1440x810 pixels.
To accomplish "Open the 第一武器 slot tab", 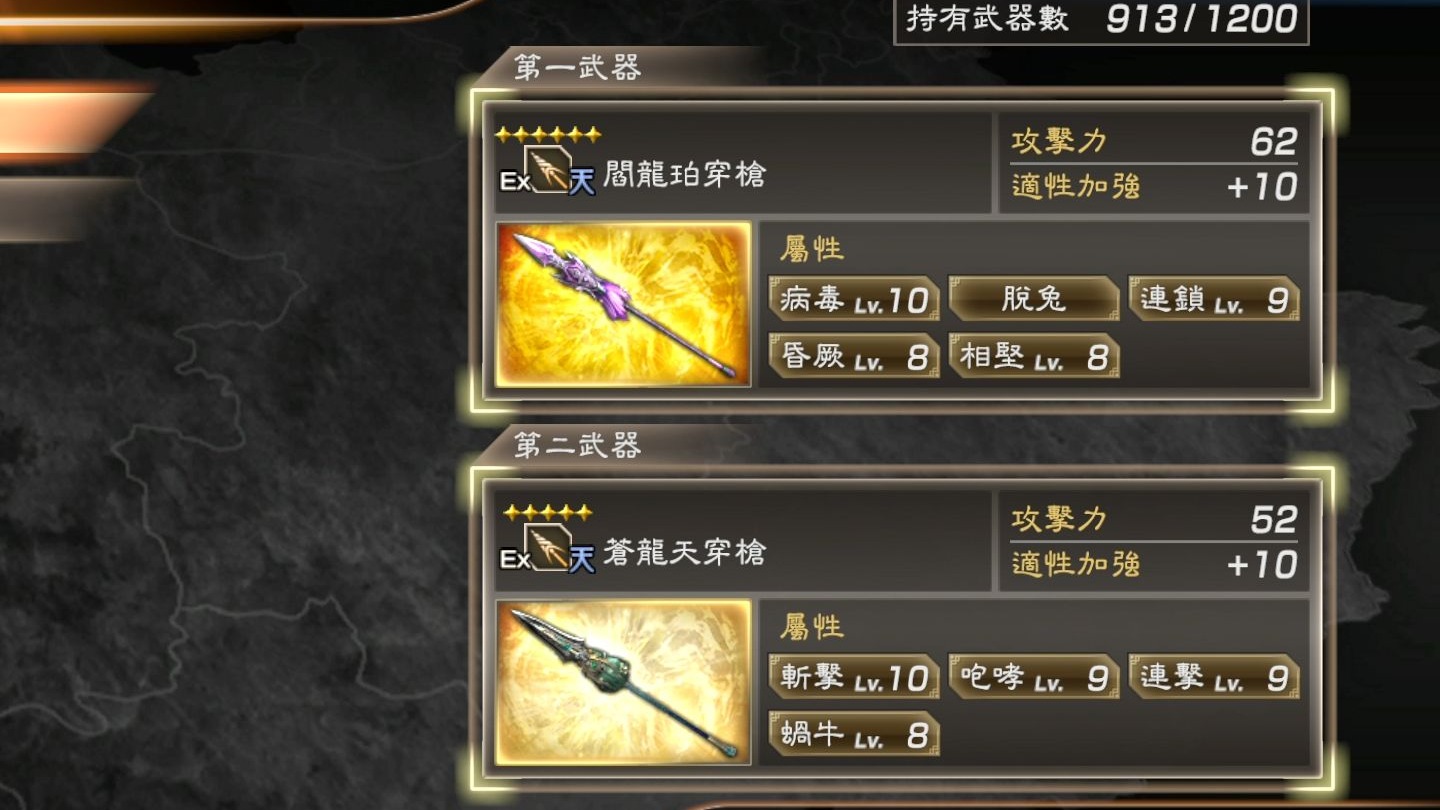I will (x=578, y=68).
